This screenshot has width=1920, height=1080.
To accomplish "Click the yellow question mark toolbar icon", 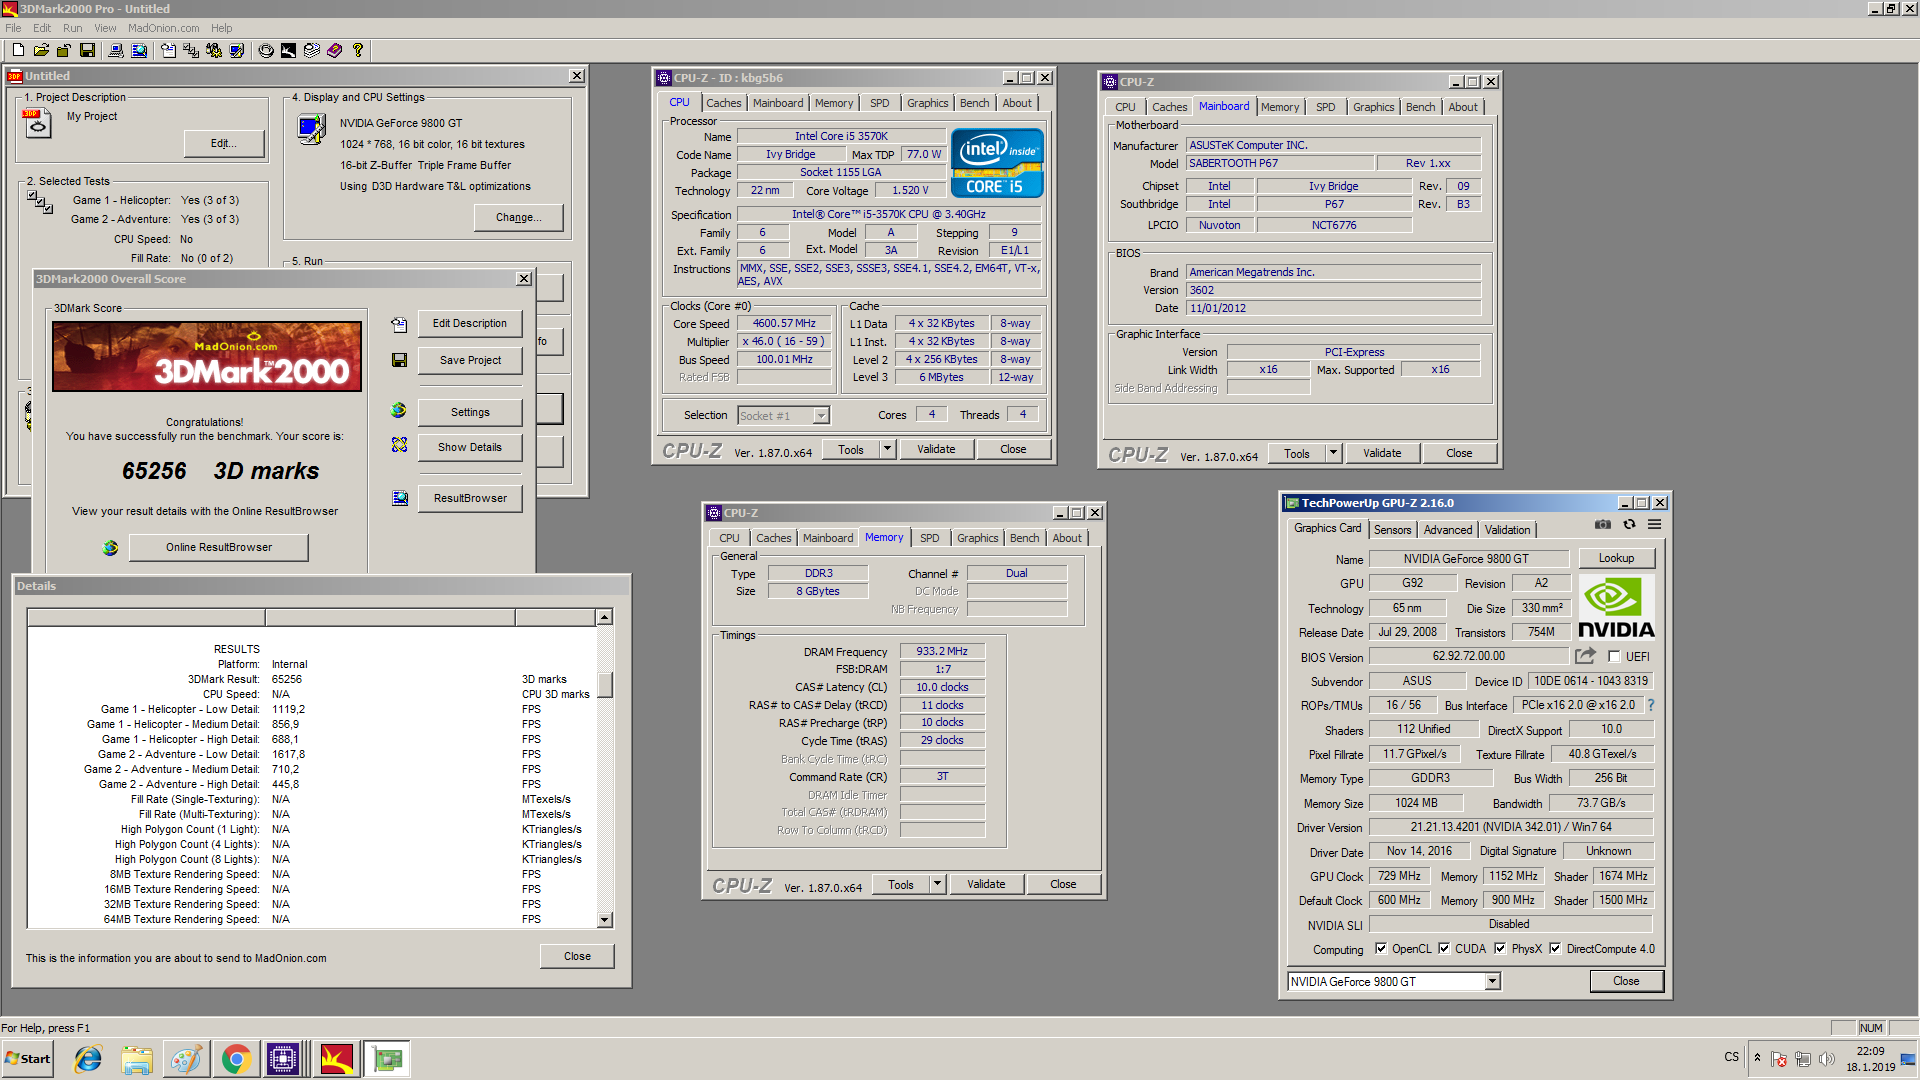I will pos(358,50).
